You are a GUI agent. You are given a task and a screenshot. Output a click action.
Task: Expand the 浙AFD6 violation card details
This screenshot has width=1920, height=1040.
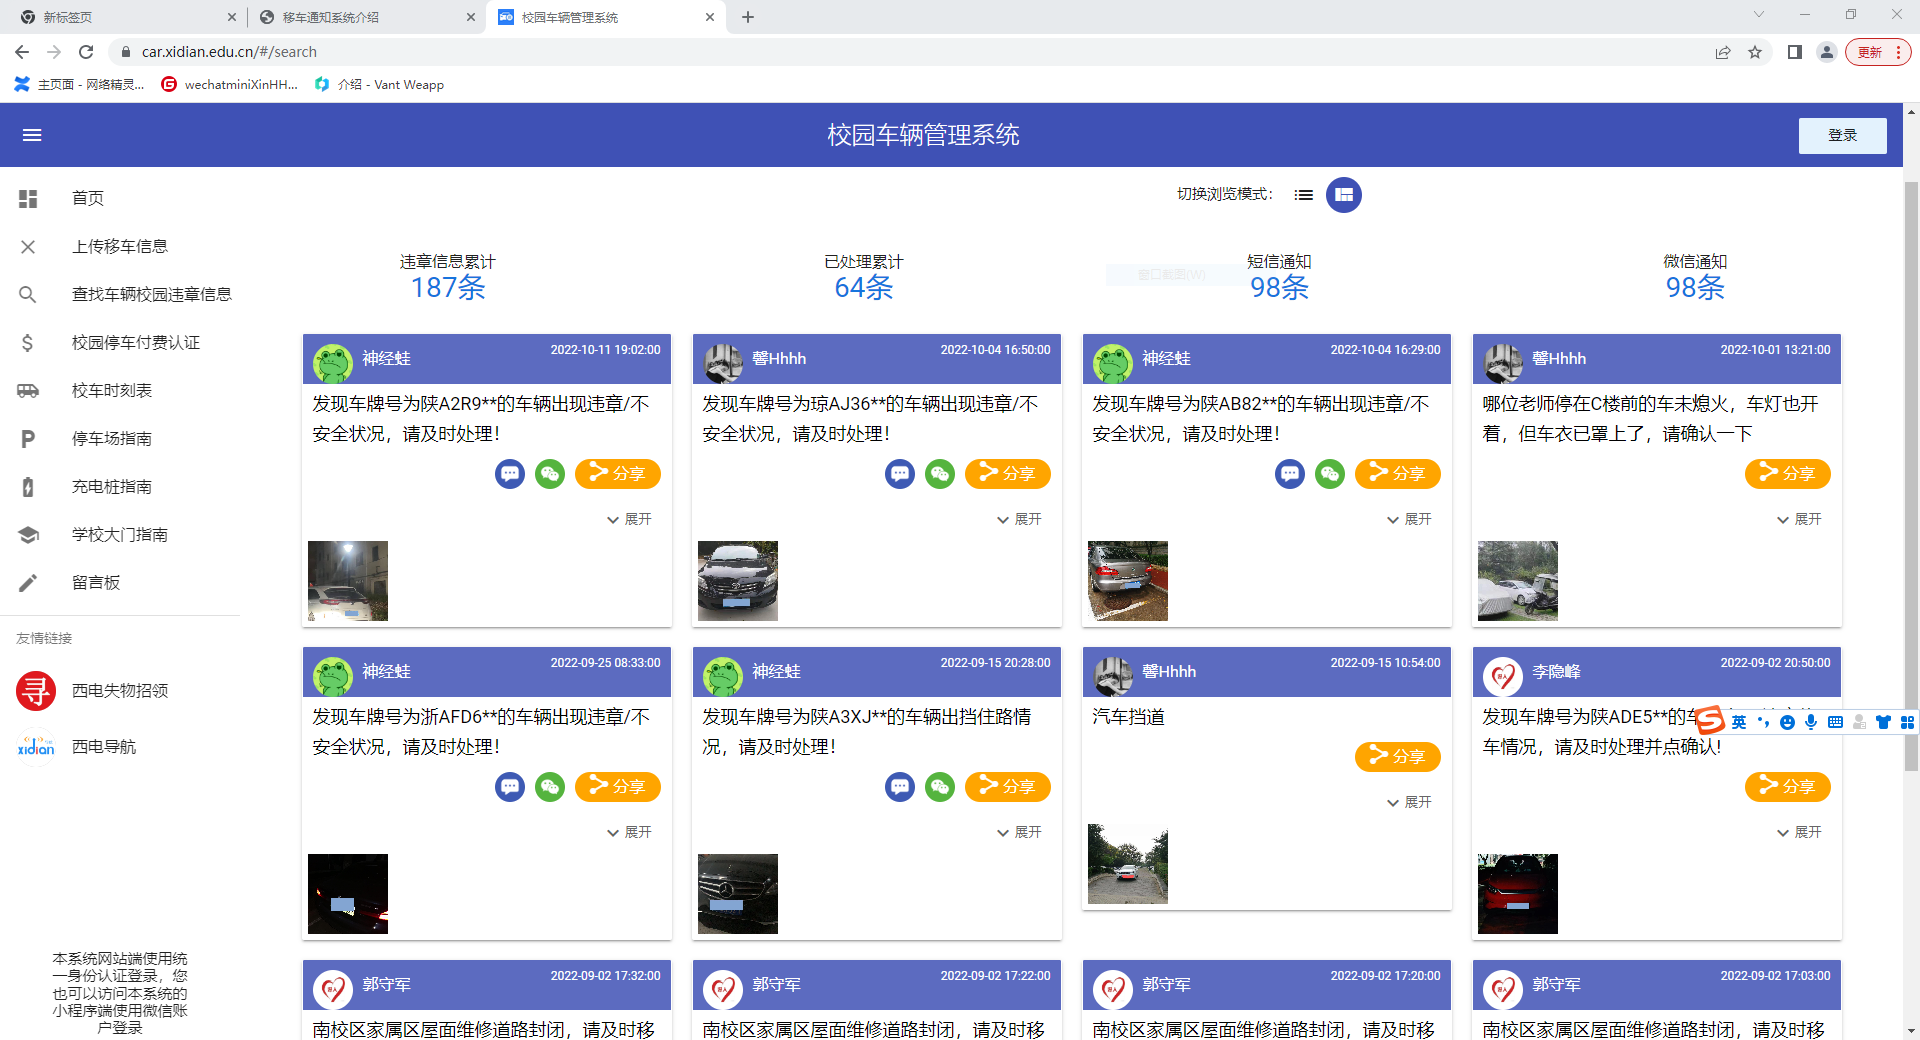[x=629, y=832]
